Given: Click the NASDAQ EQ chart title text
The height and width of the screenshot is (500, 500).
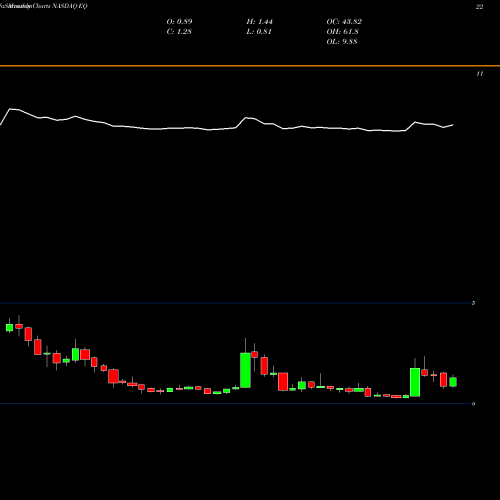Looking at the screenshot, I should tap(44, 6).
